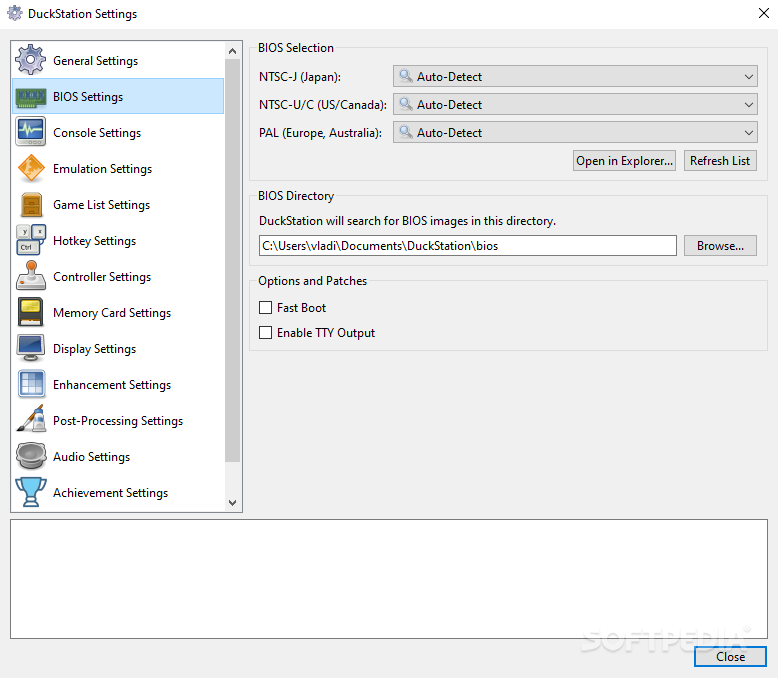Open Post-Processing Settings label
The height and width of the screenshot is (678, 778).
point(118,420)
